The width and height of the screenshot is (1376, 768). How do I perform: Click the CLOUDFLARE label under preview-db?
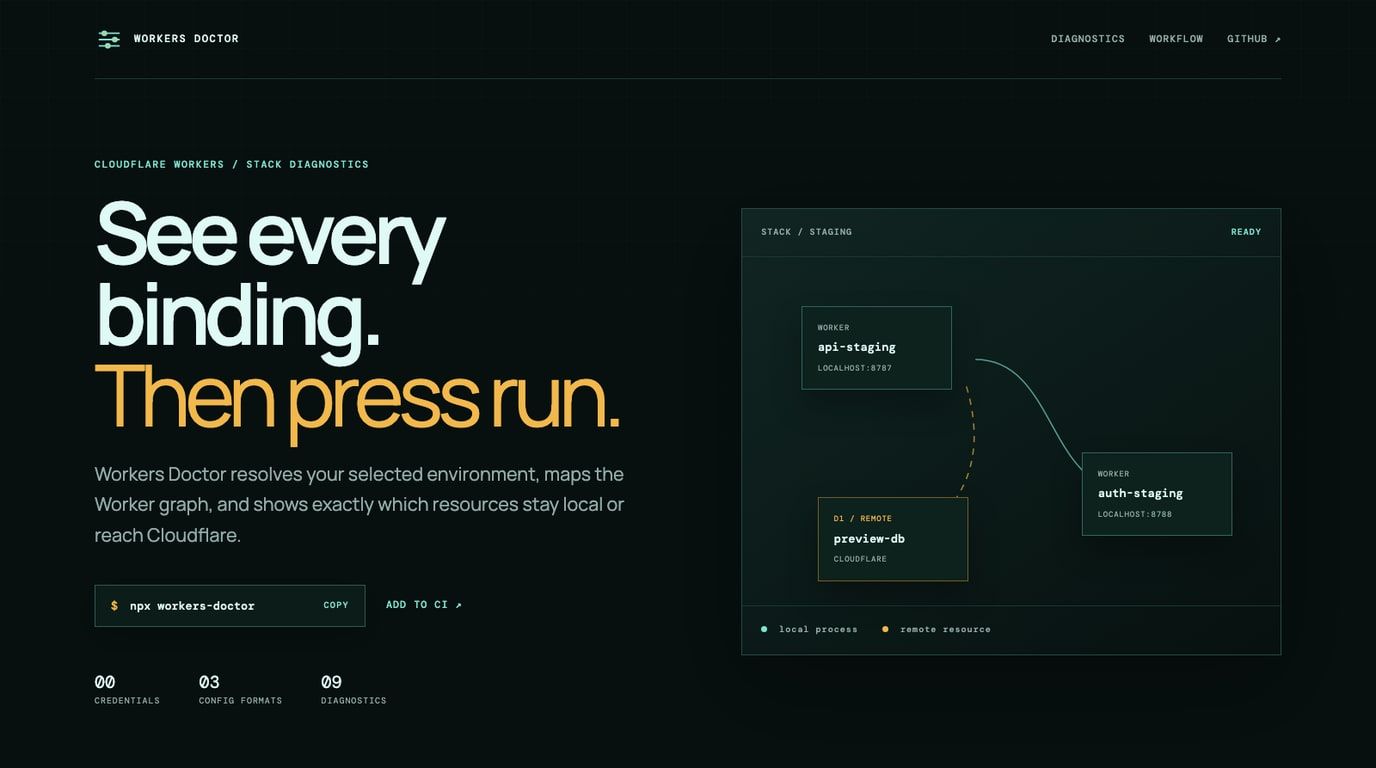pos(860,559)
